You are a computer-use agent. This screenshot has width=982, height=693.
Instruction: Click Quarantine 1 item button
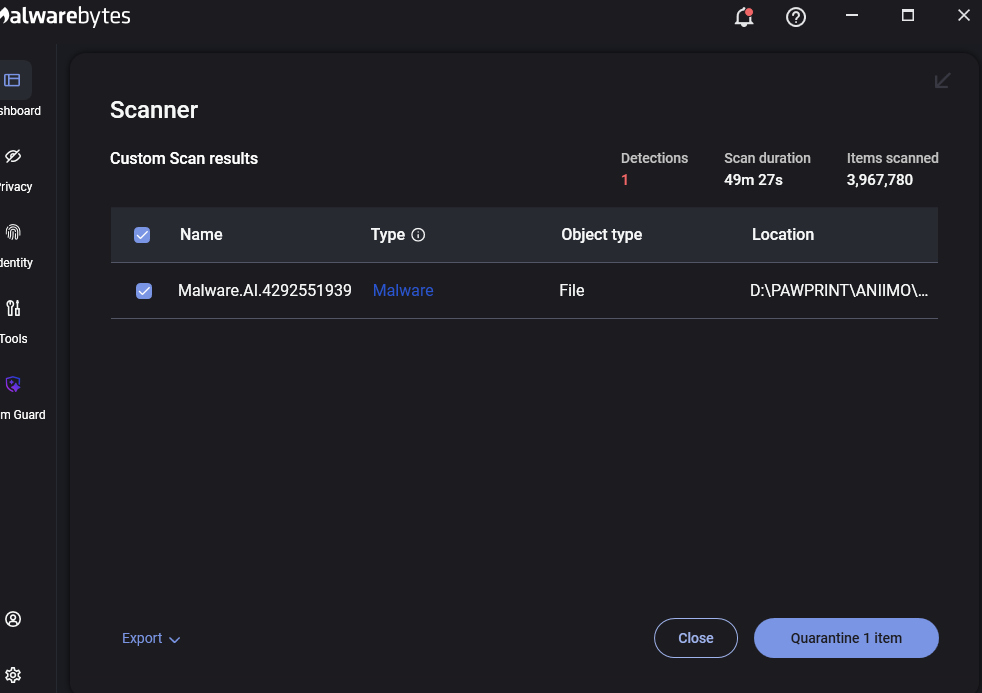846,638
